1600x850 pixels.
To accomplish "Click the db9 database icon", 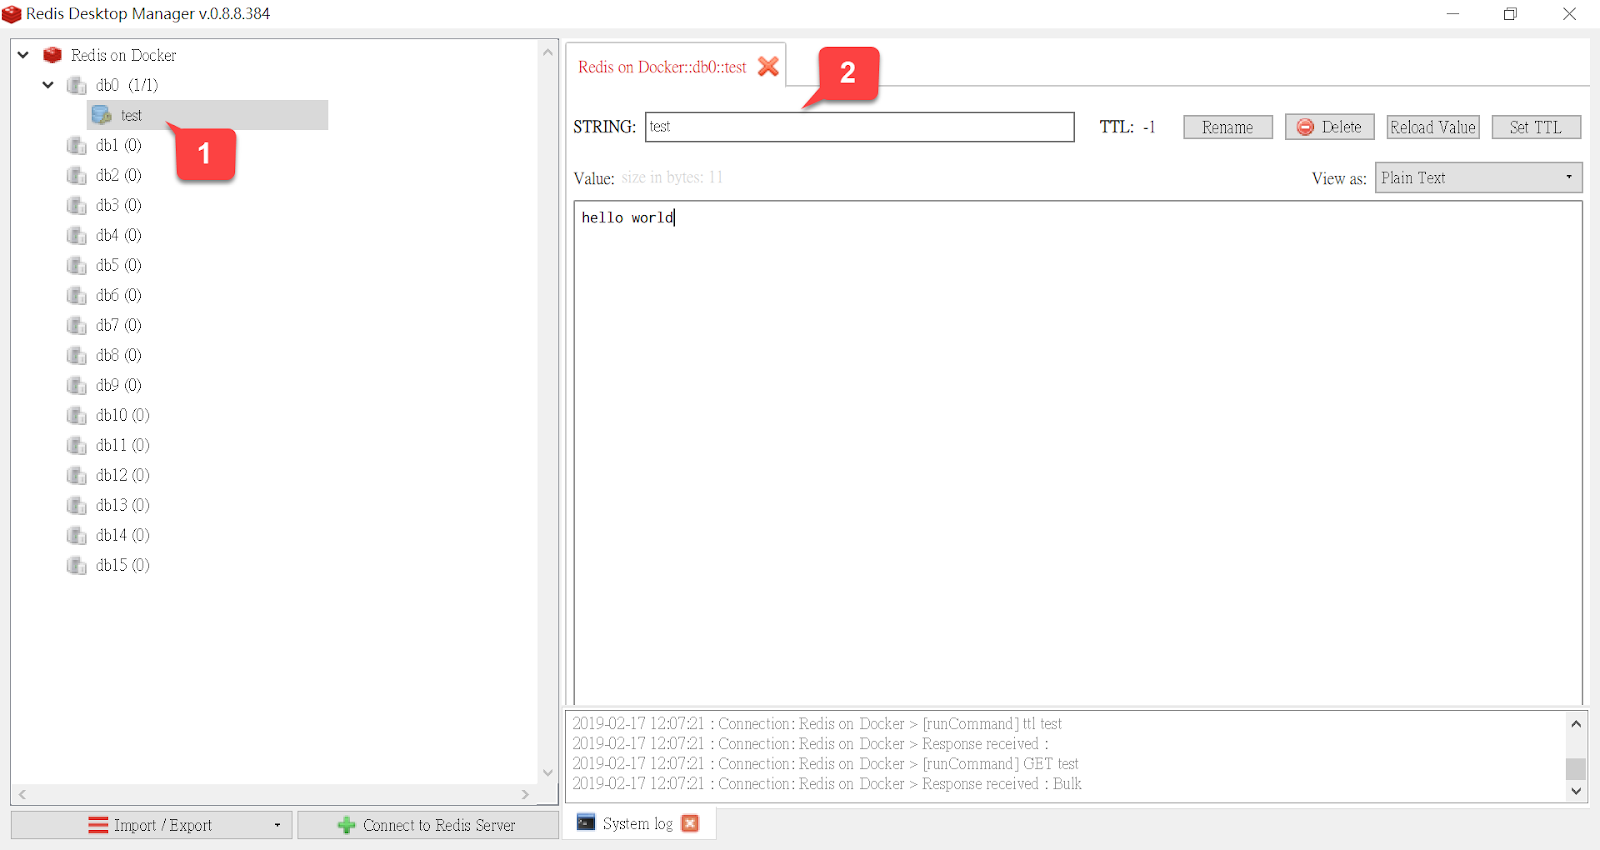I will 77,385.
